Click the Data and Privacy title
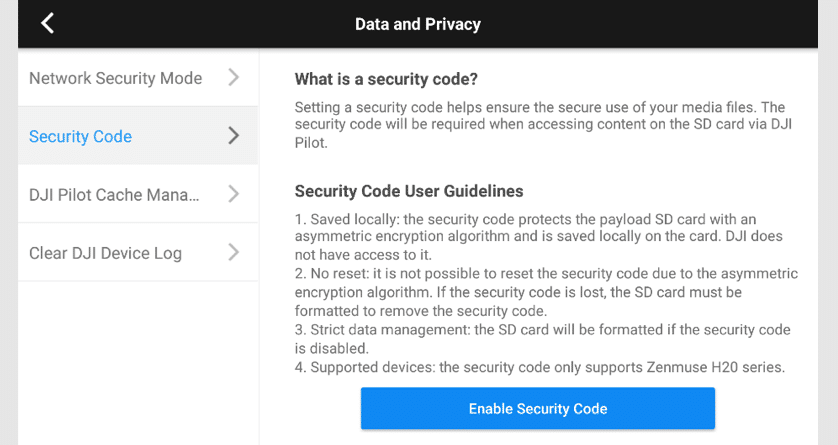This screenshot has width=838, height=445. click(x=418, y=24)
